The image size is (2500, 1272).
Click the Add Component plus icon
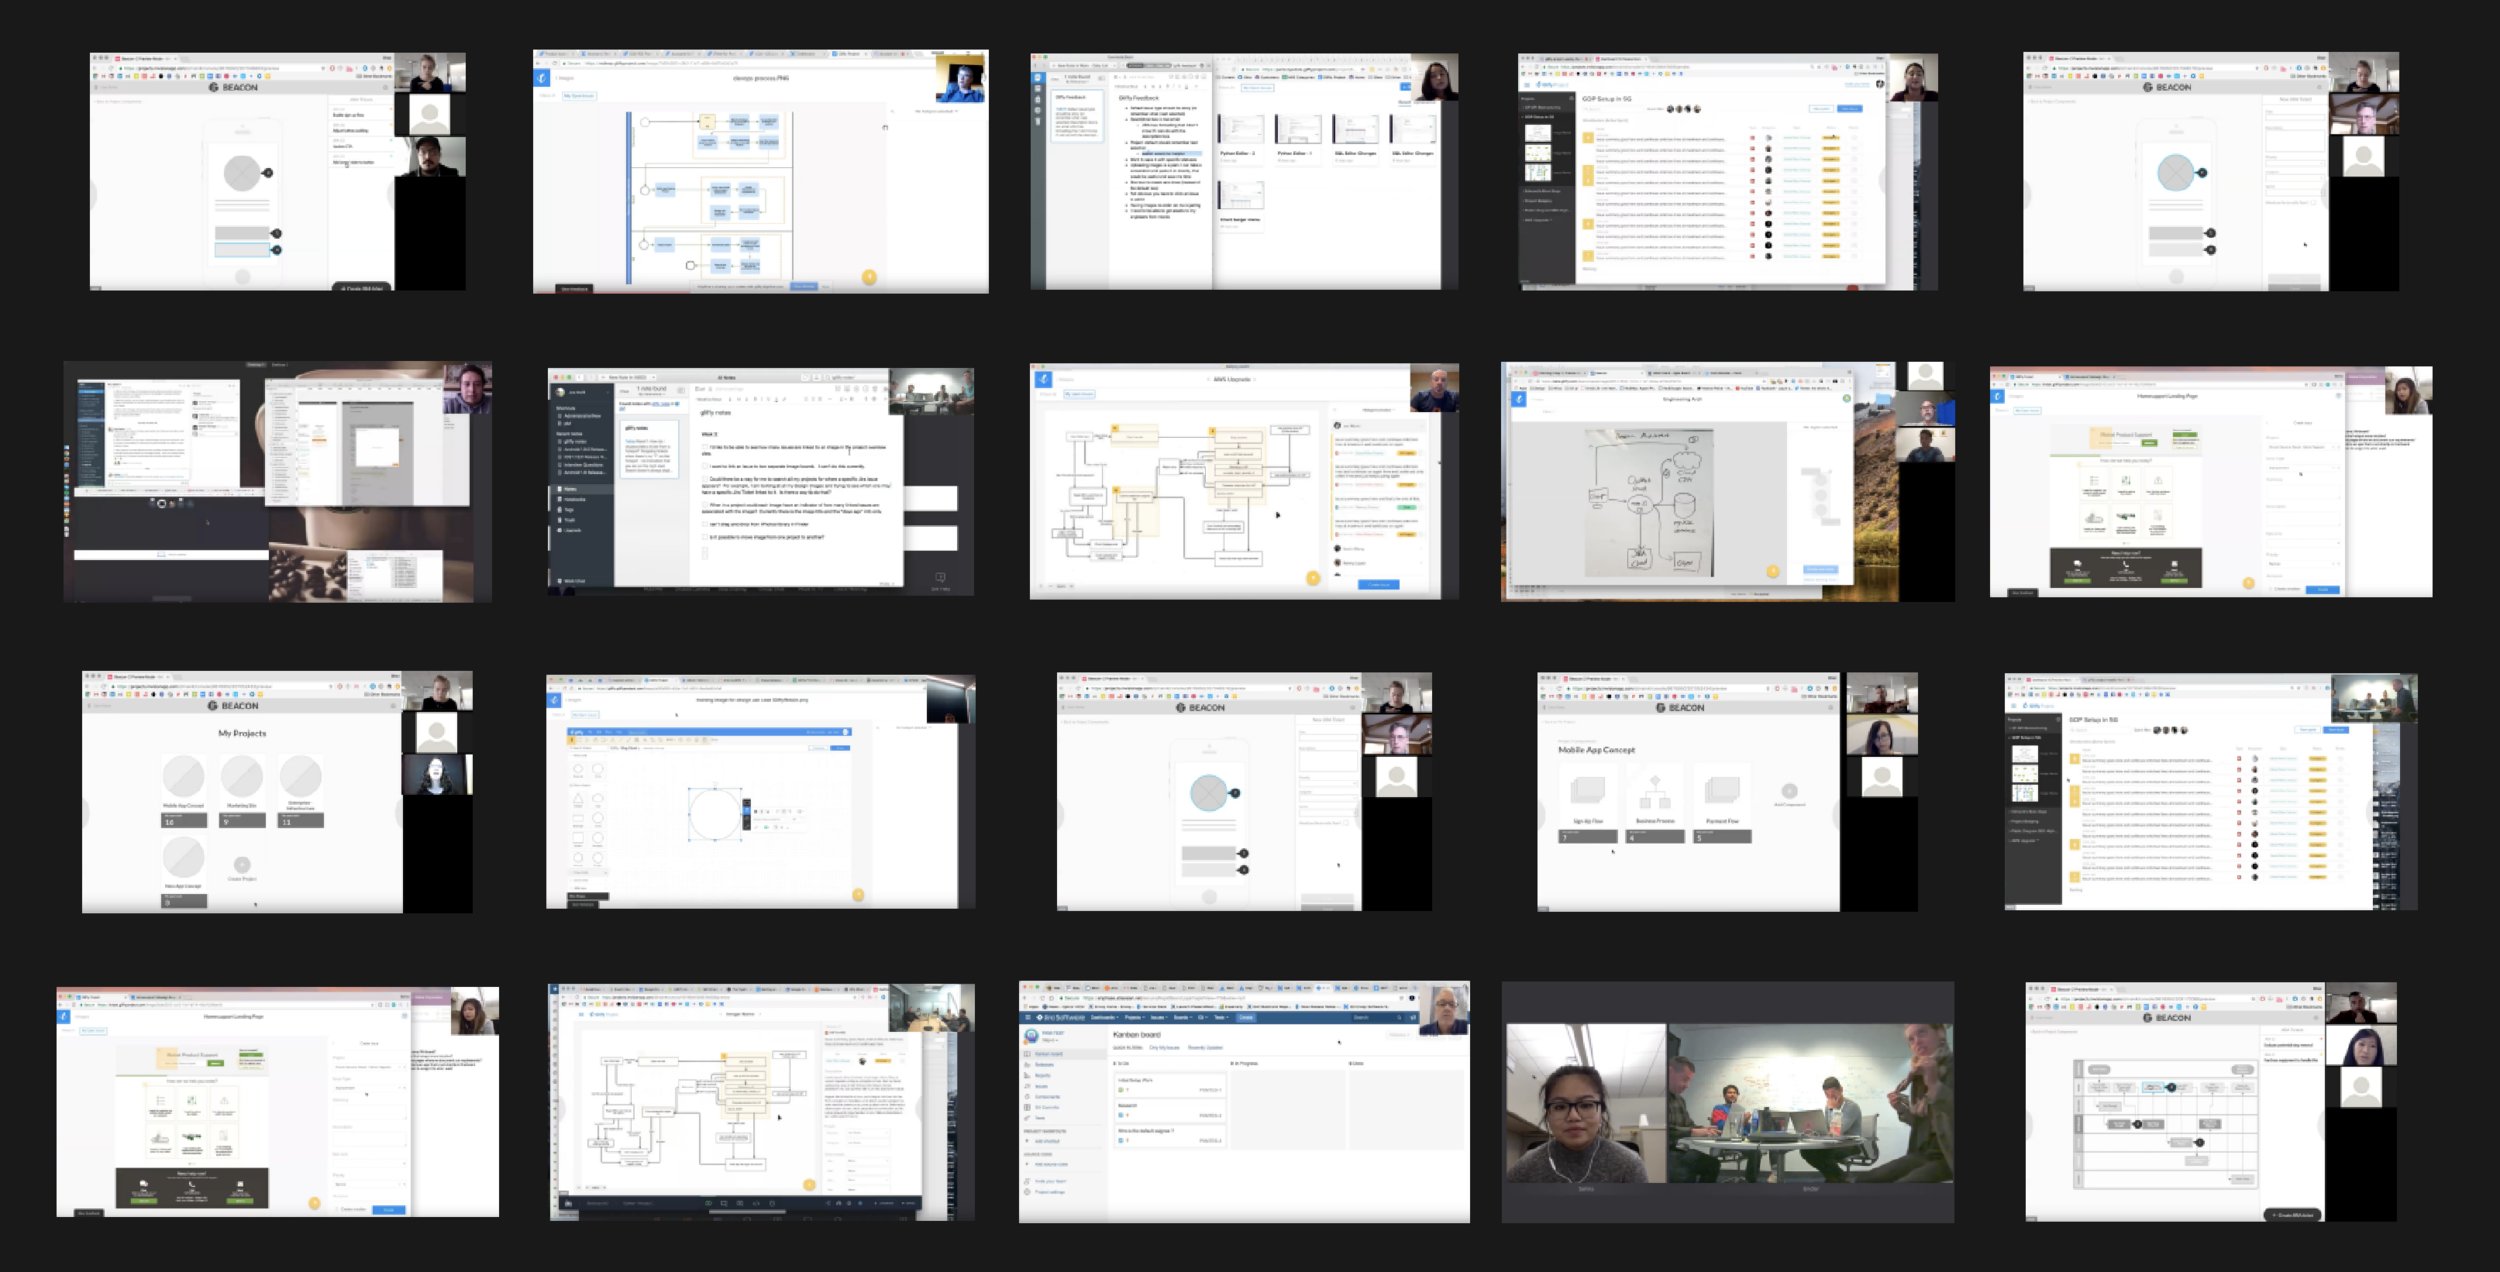click(x=1789, y=791)
